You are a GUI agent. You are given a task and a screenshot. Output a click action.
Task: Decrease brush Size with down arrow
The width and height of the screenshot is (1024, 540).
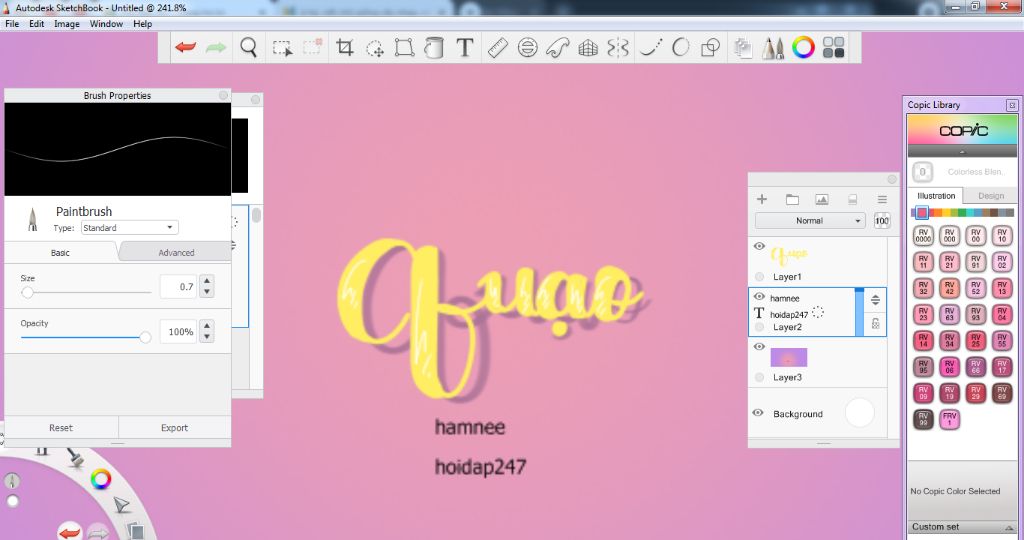(207, 292)
